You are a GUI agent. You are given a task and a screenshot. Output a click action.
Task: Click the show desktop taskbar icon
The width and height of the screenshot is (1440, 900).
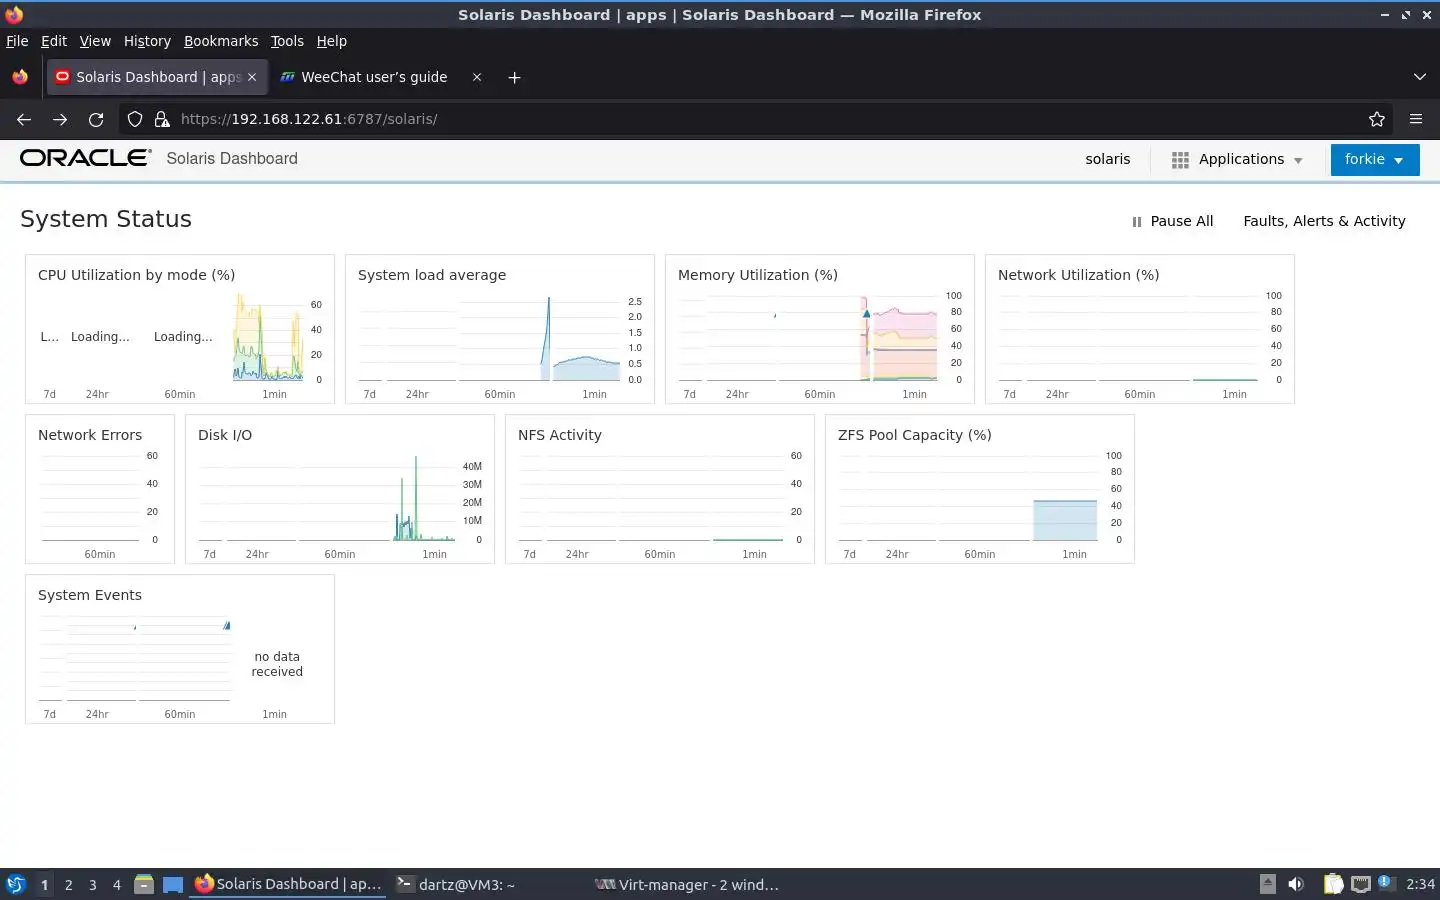[173, 884]
